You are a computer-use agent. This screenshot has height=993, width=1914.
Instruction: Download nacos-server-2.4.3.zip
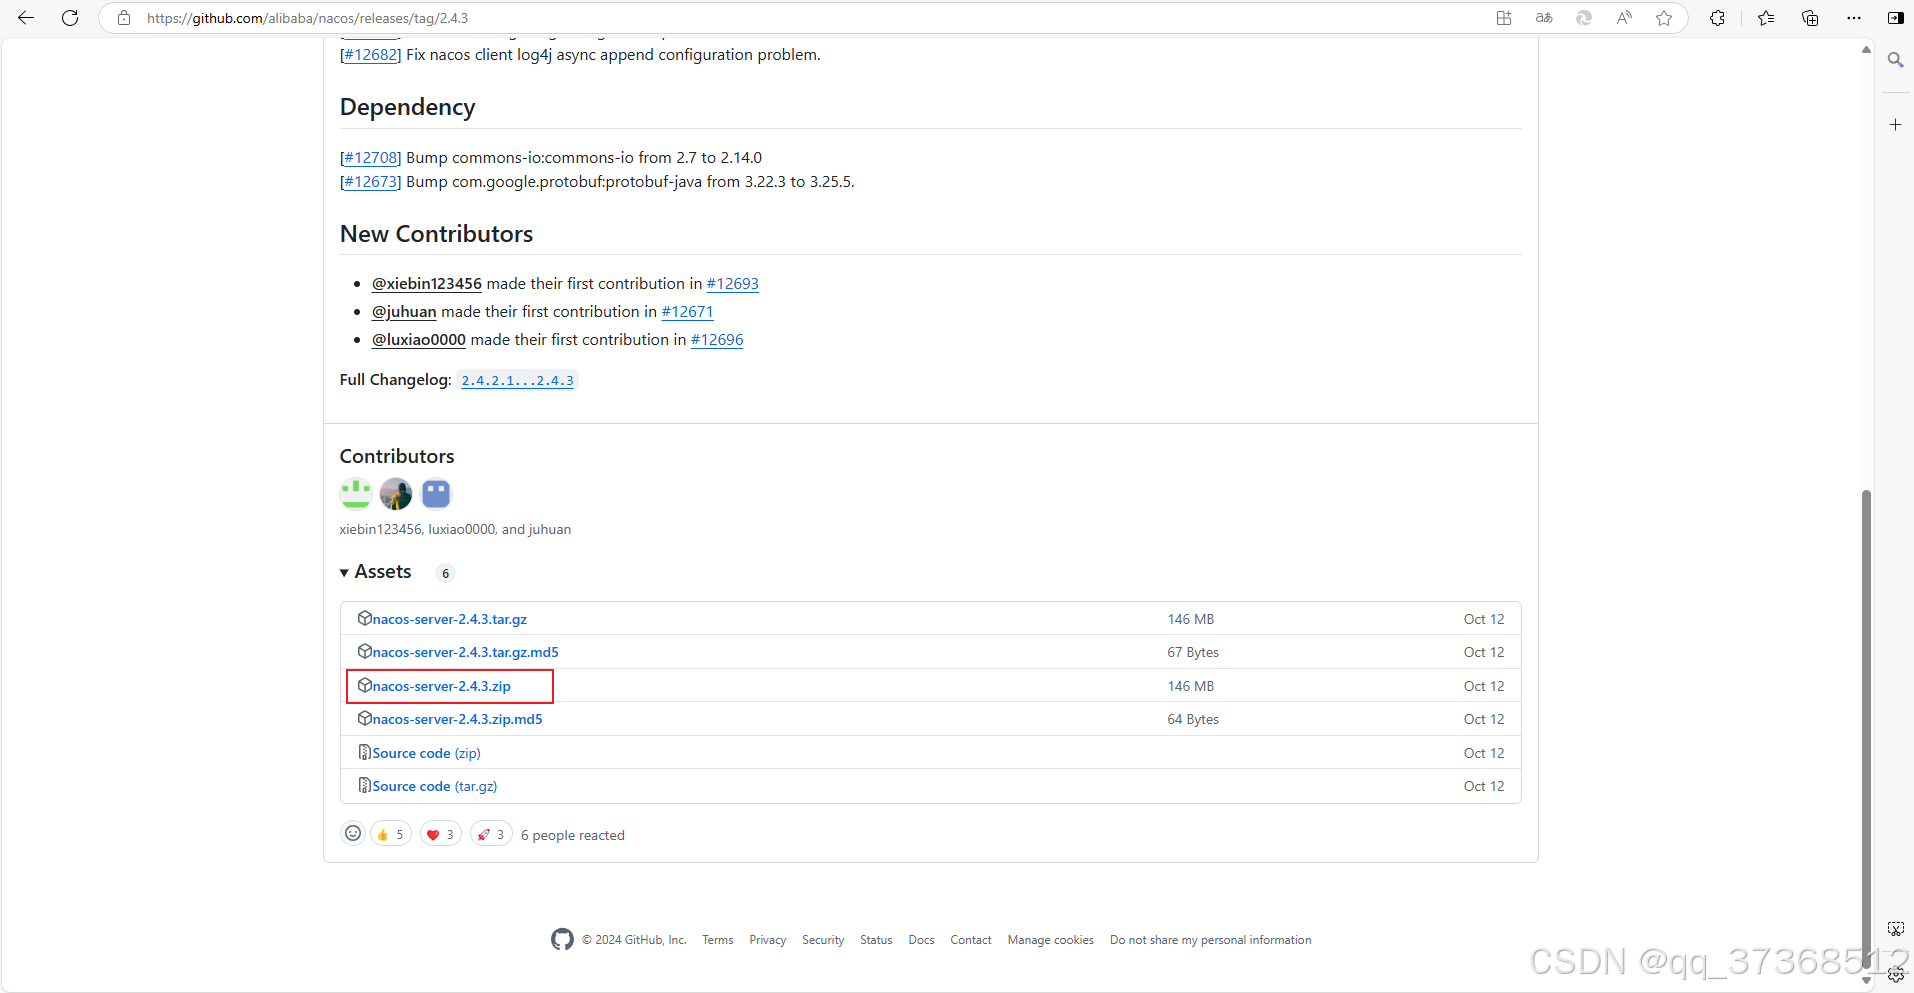tap(441, 686)
